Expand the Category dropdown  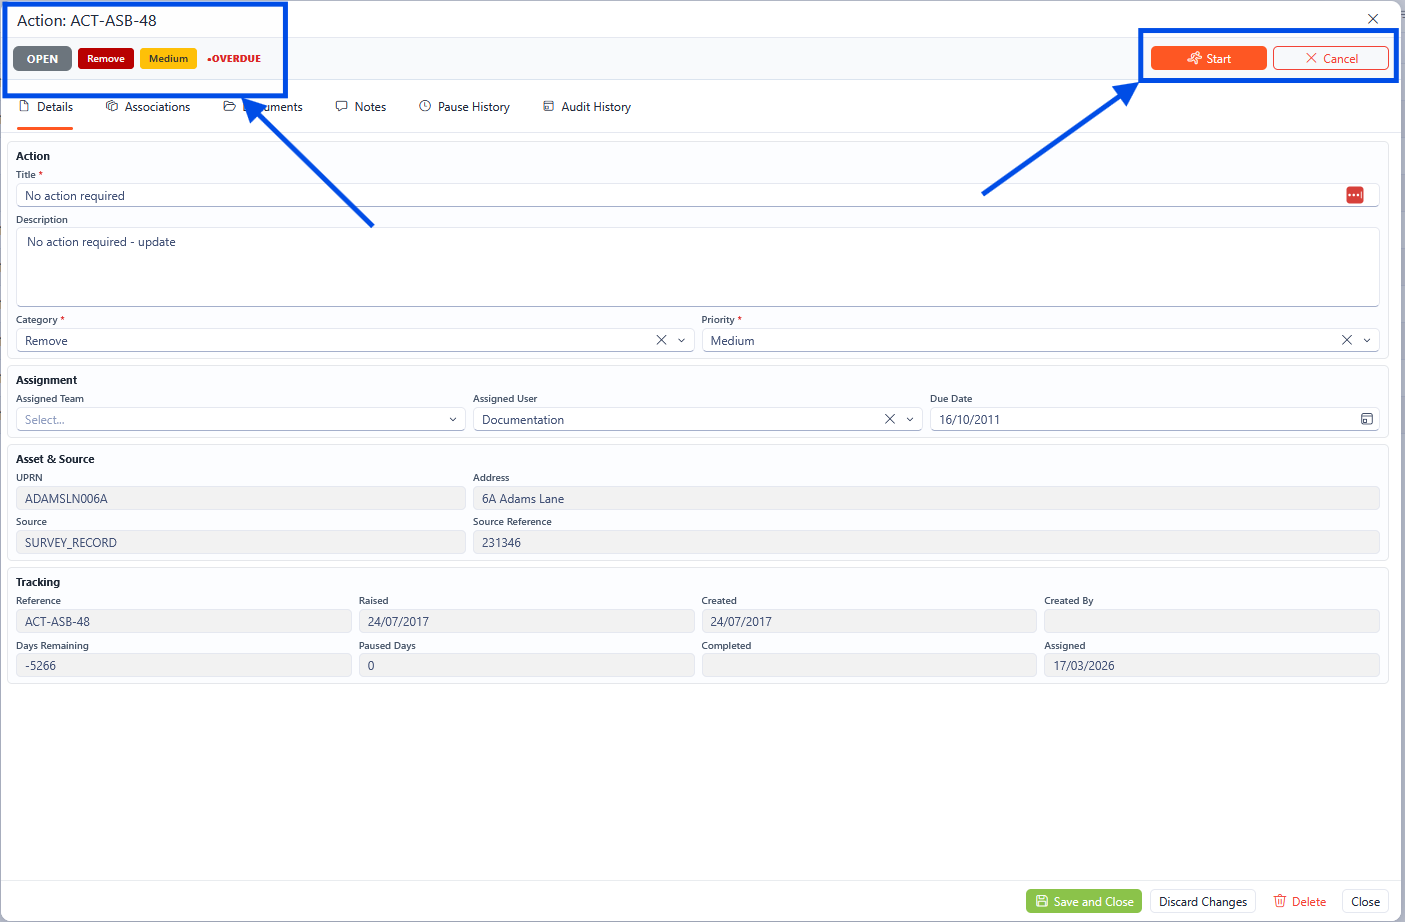coord(682,340)
